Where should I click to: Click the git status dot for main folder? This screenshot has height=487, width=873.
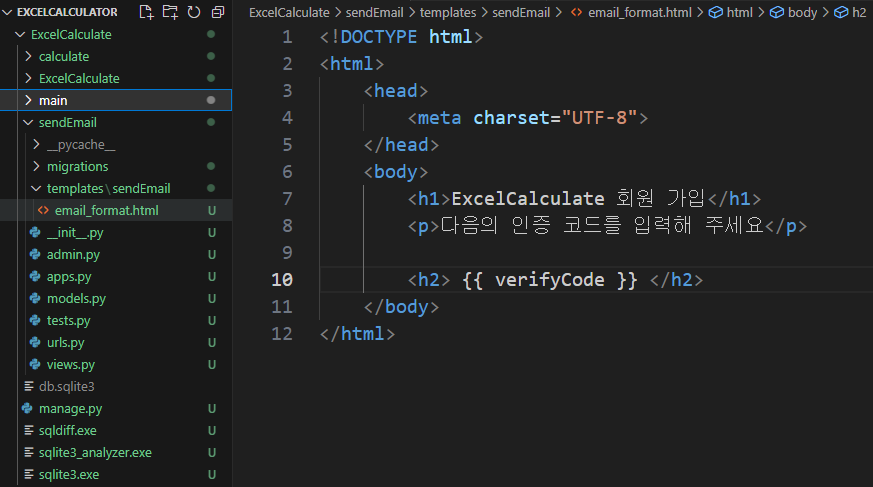211,100
